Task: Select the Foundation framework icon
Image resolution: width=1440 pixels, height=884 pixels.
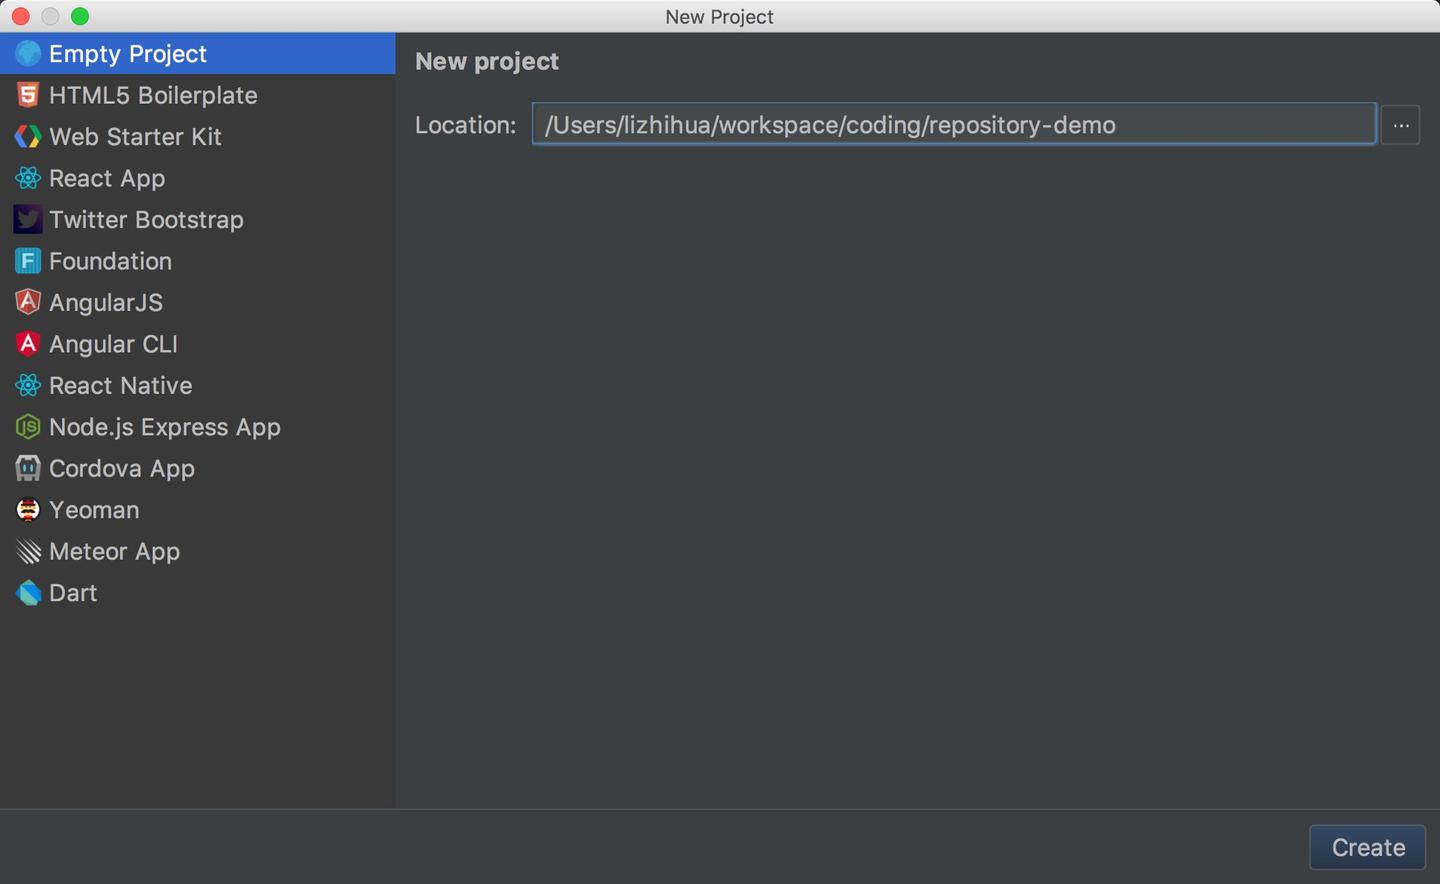Action: (x=27, y=261)
